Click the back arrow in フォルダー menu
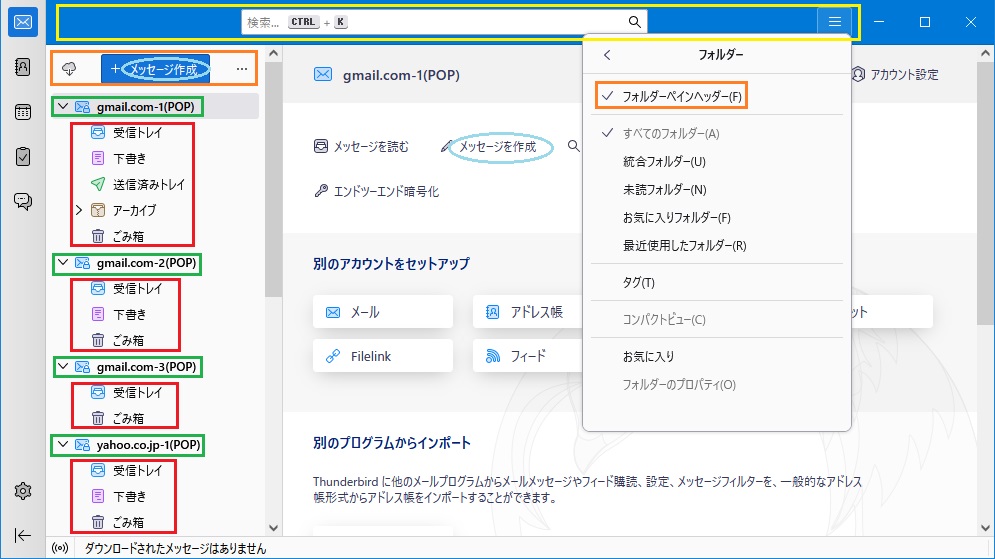The width and height of the screenshot is (995, 559). pos(607,56)
